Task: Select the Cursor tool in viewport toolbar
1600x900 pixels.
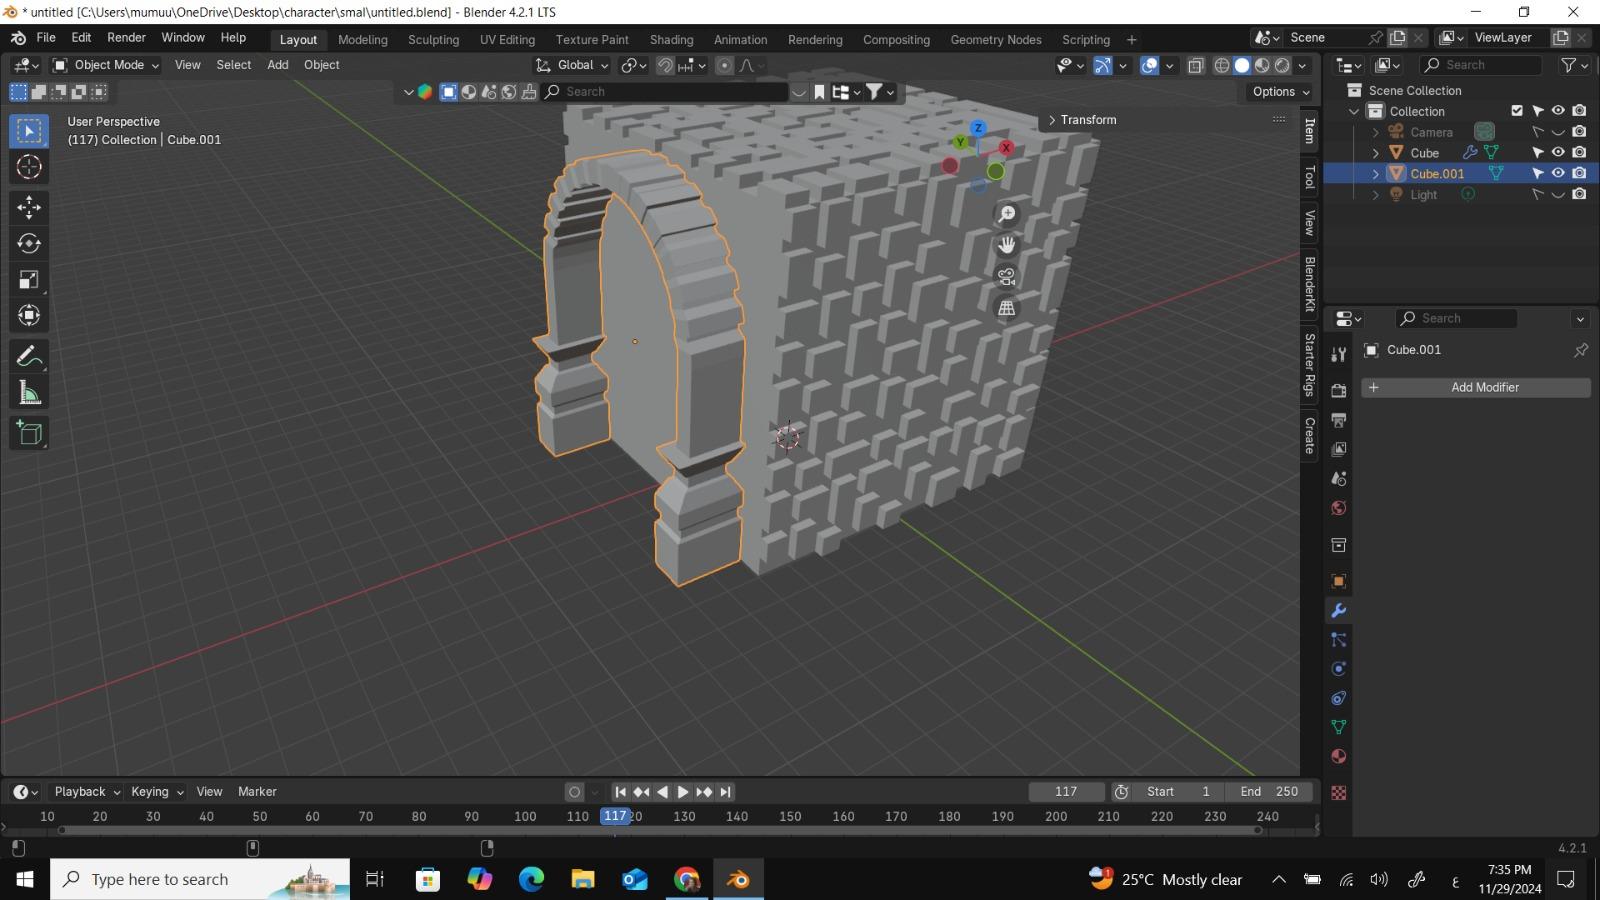Action: 29,167
